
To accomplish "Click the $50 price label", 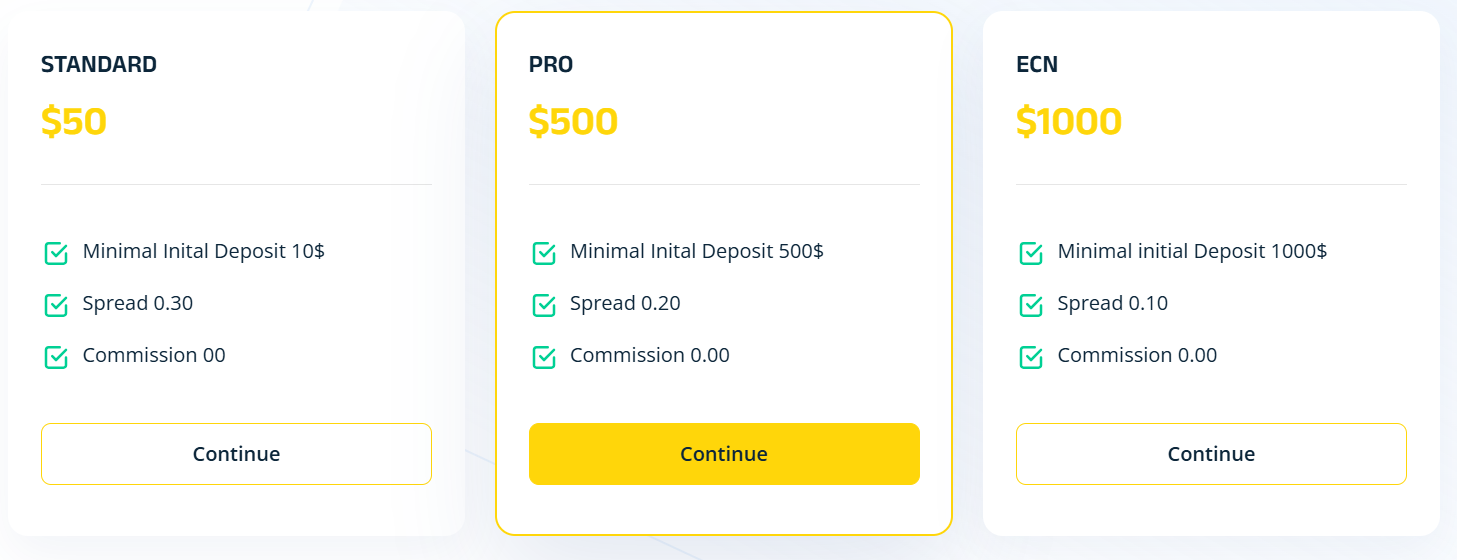I will click(74, 121).
